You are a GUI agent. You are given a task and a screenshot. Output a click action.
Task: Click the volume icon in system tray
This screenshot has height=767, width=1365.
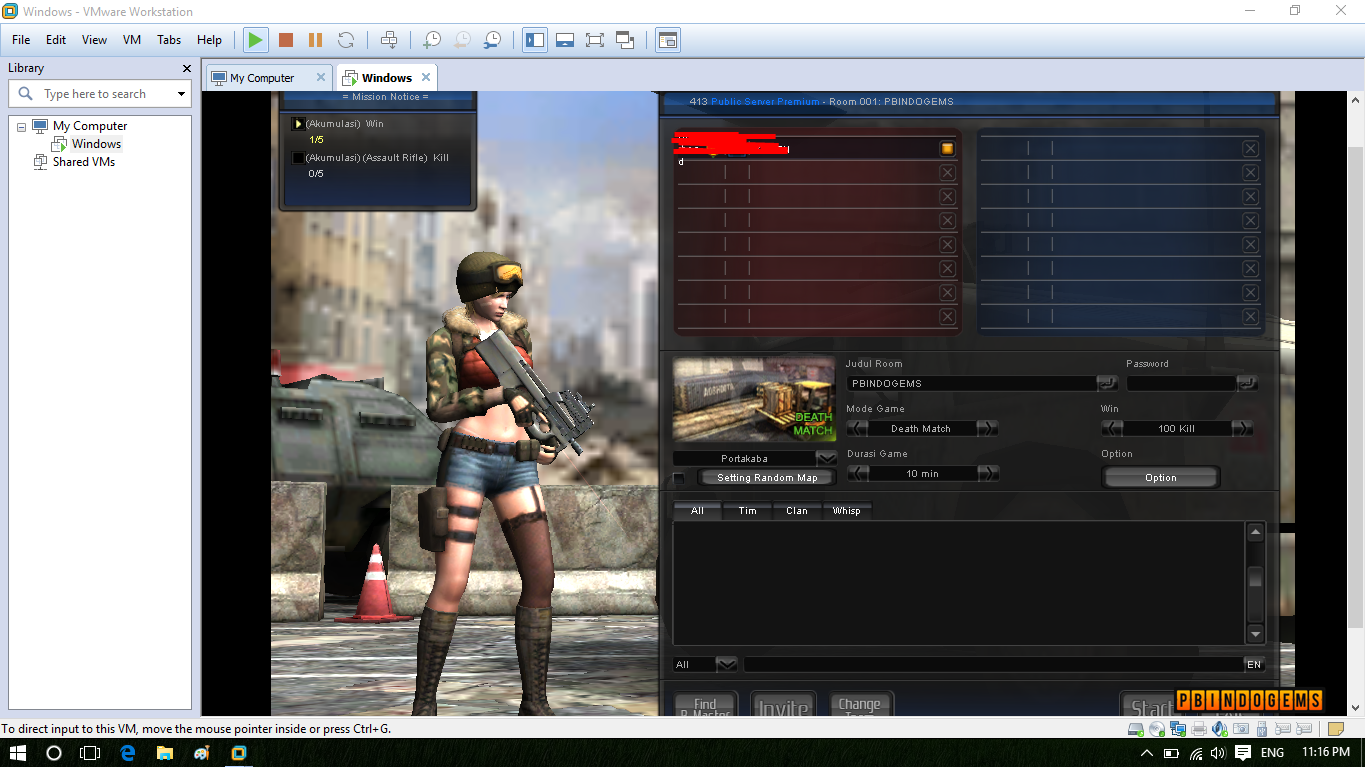(x=1218, y=752)
